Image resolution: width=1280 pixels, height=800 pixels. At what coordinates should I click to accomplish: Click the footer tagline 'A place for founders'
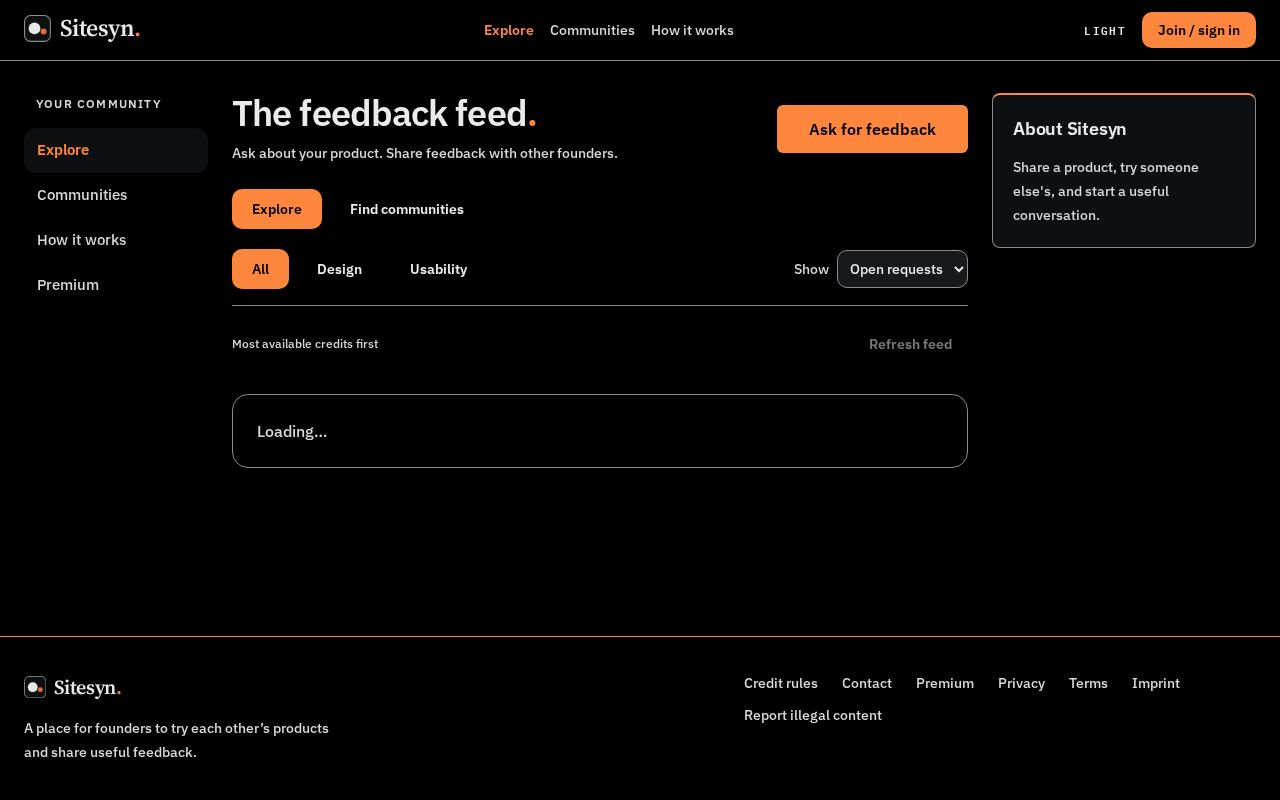click(x=176, y=740)
